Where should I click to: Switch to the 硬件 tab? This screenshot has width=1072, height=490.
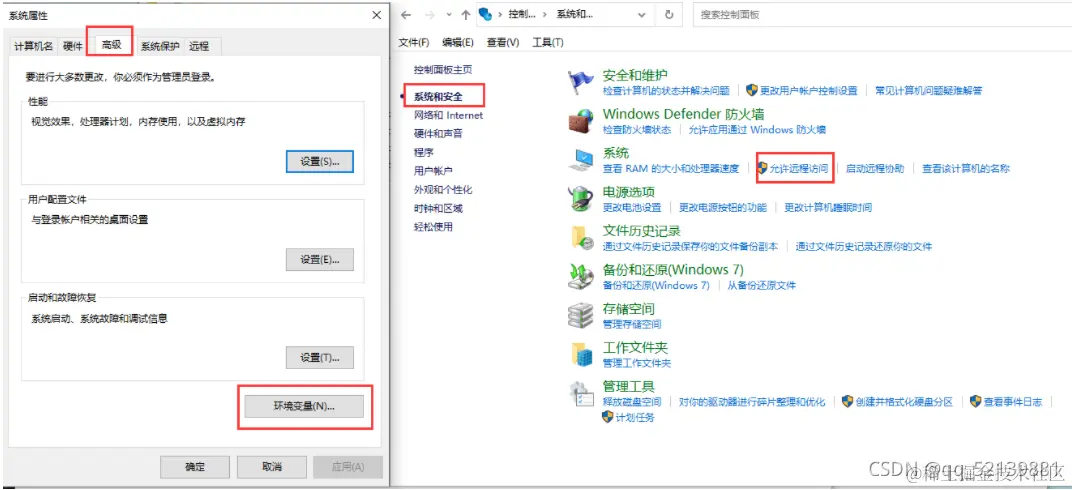(72, 46)
